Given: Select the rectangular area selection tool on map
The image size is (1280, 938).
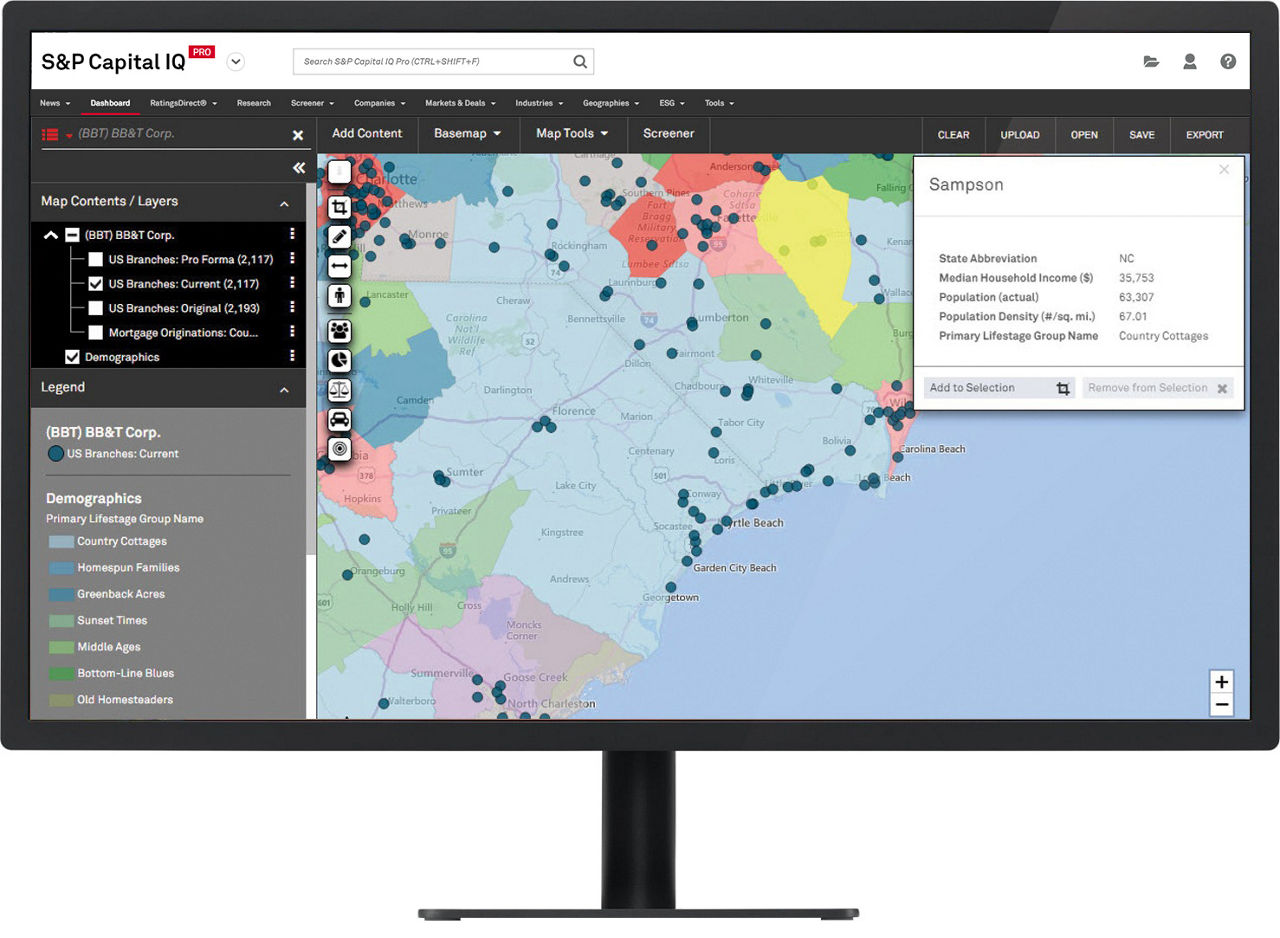Looking at the screenshot, I should tap(339, 207).
